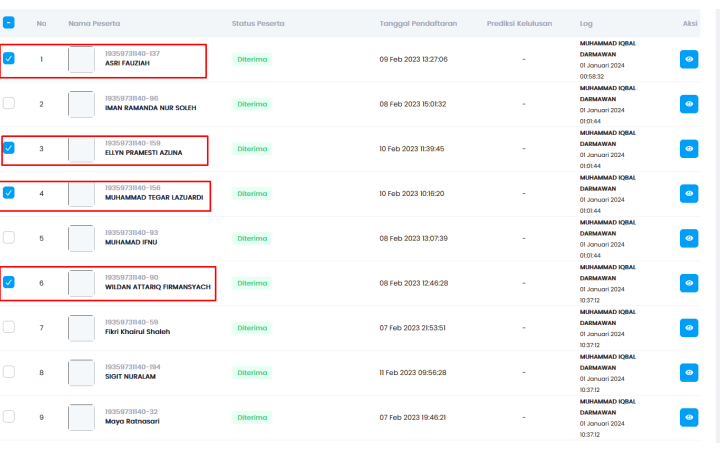The width and height of the screenshot is (725, 463).
Task: Click the eye icon for Asri Fauziah
Action: [x=688, y=60]
